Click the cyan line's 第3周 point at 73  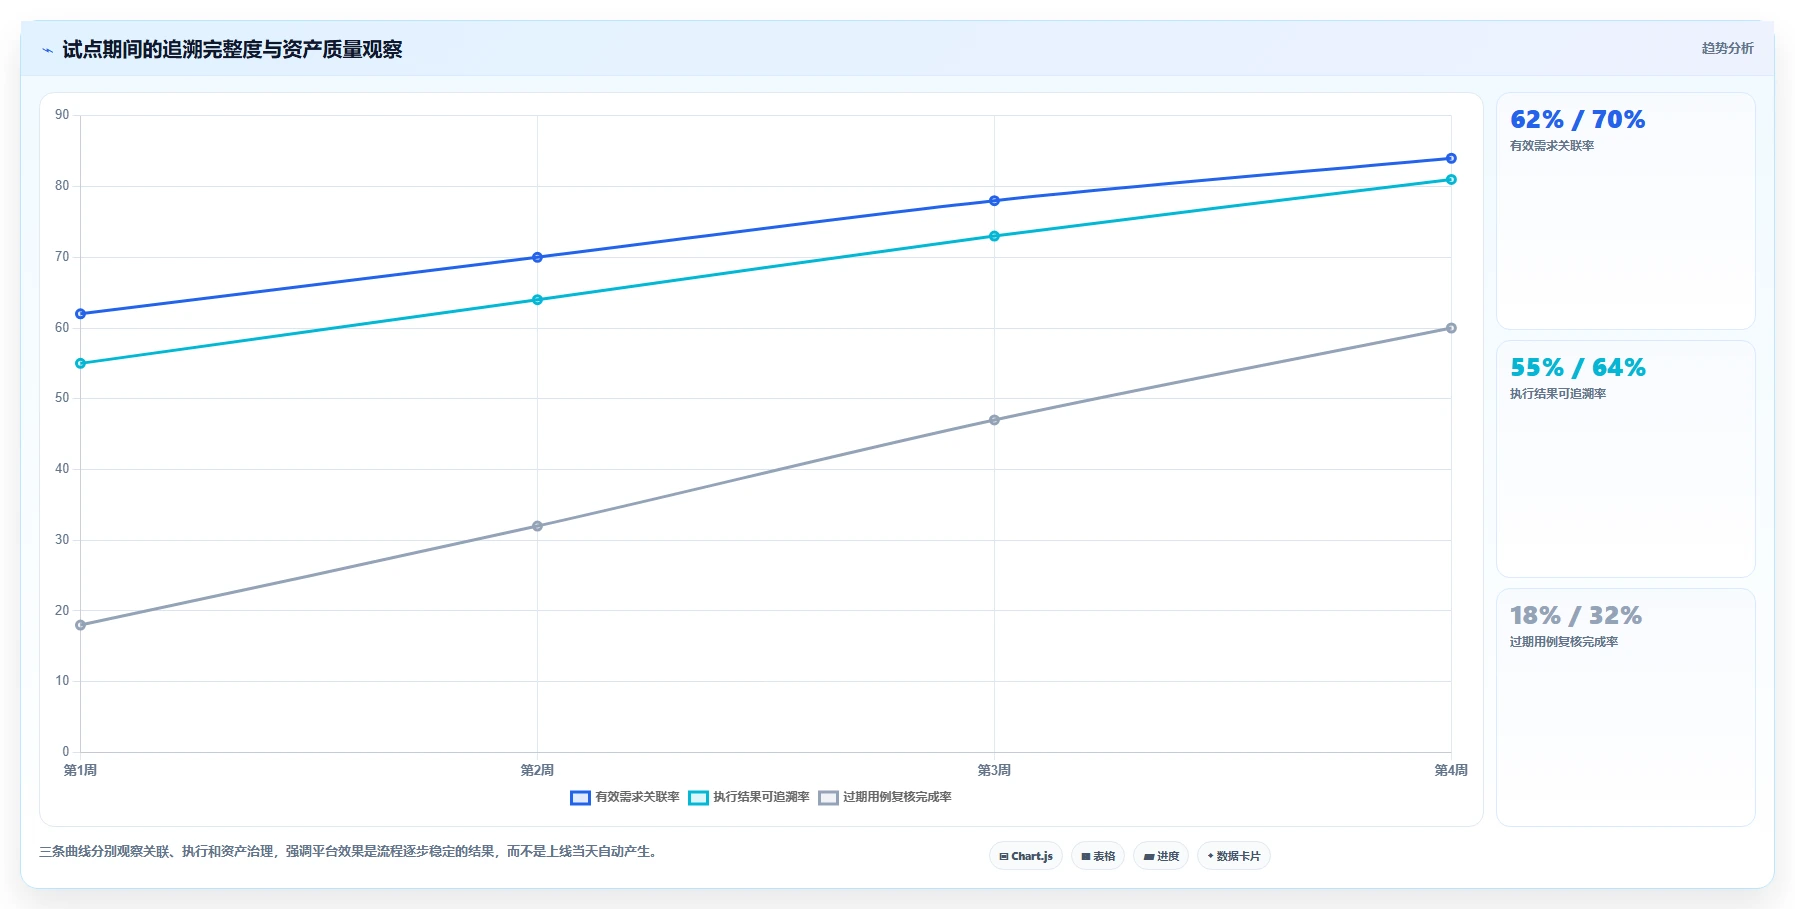[x=994, y=236]
